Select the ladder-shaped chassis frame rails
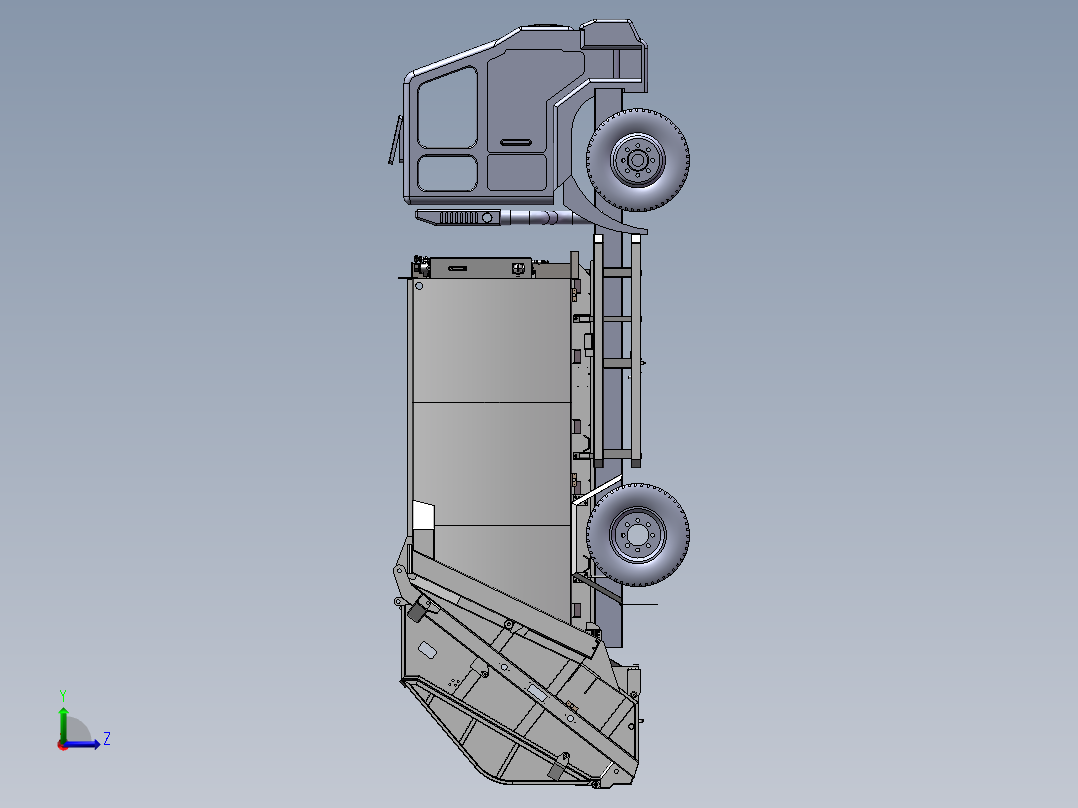1078x808 pixels. pos(617,351)
